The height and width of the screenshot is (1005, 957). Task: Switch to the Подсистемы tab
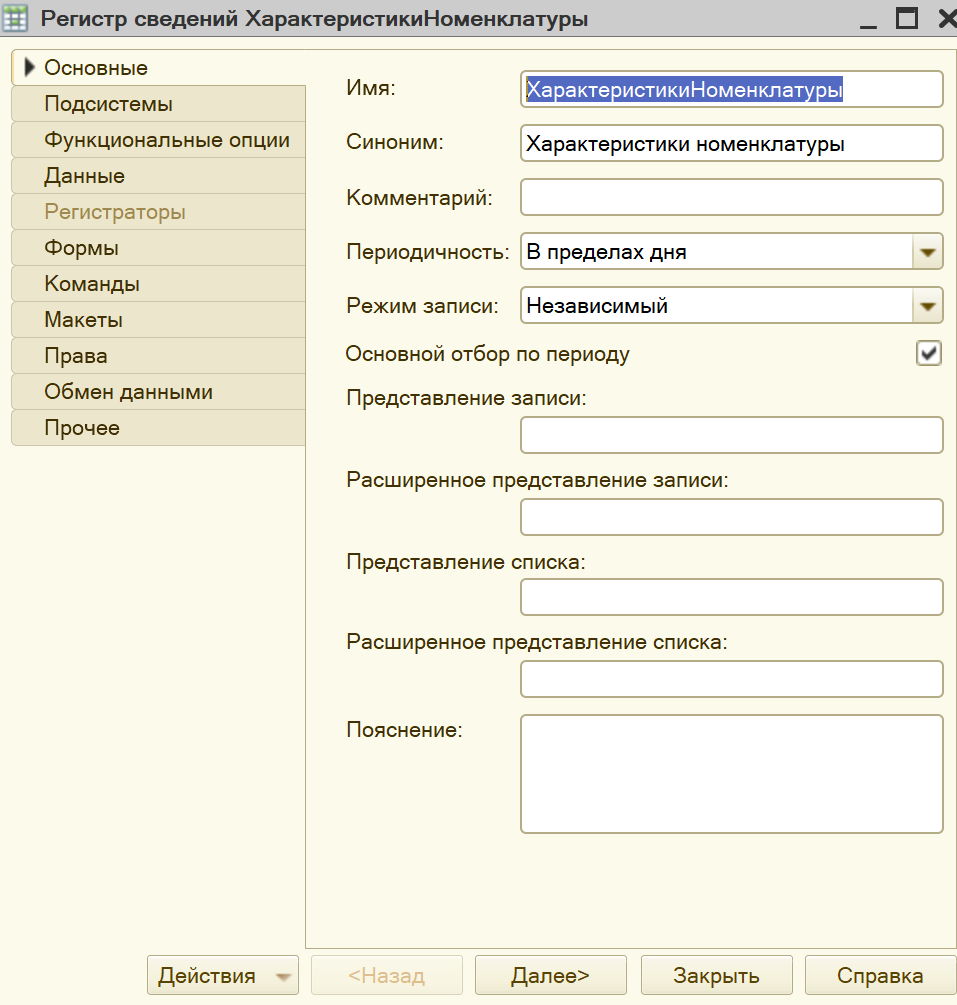[x=158, y=104]
